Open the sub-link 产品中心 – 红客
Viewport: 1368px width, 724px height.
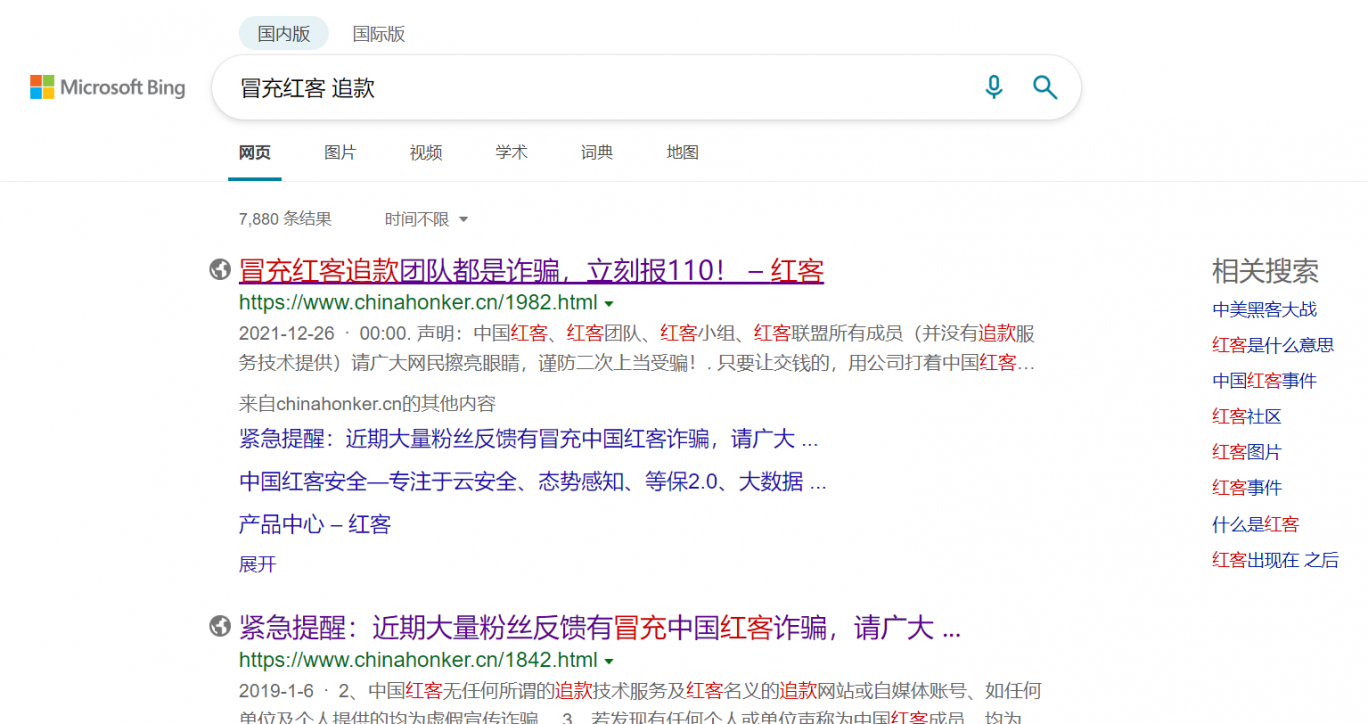pos(315,524)
